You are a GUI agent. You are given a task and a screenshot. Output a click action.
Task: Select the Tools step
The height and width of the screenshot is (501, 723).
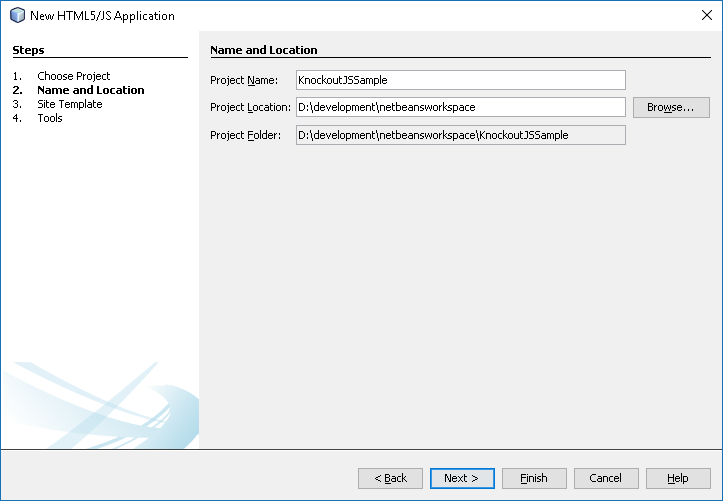click(50, 118)
